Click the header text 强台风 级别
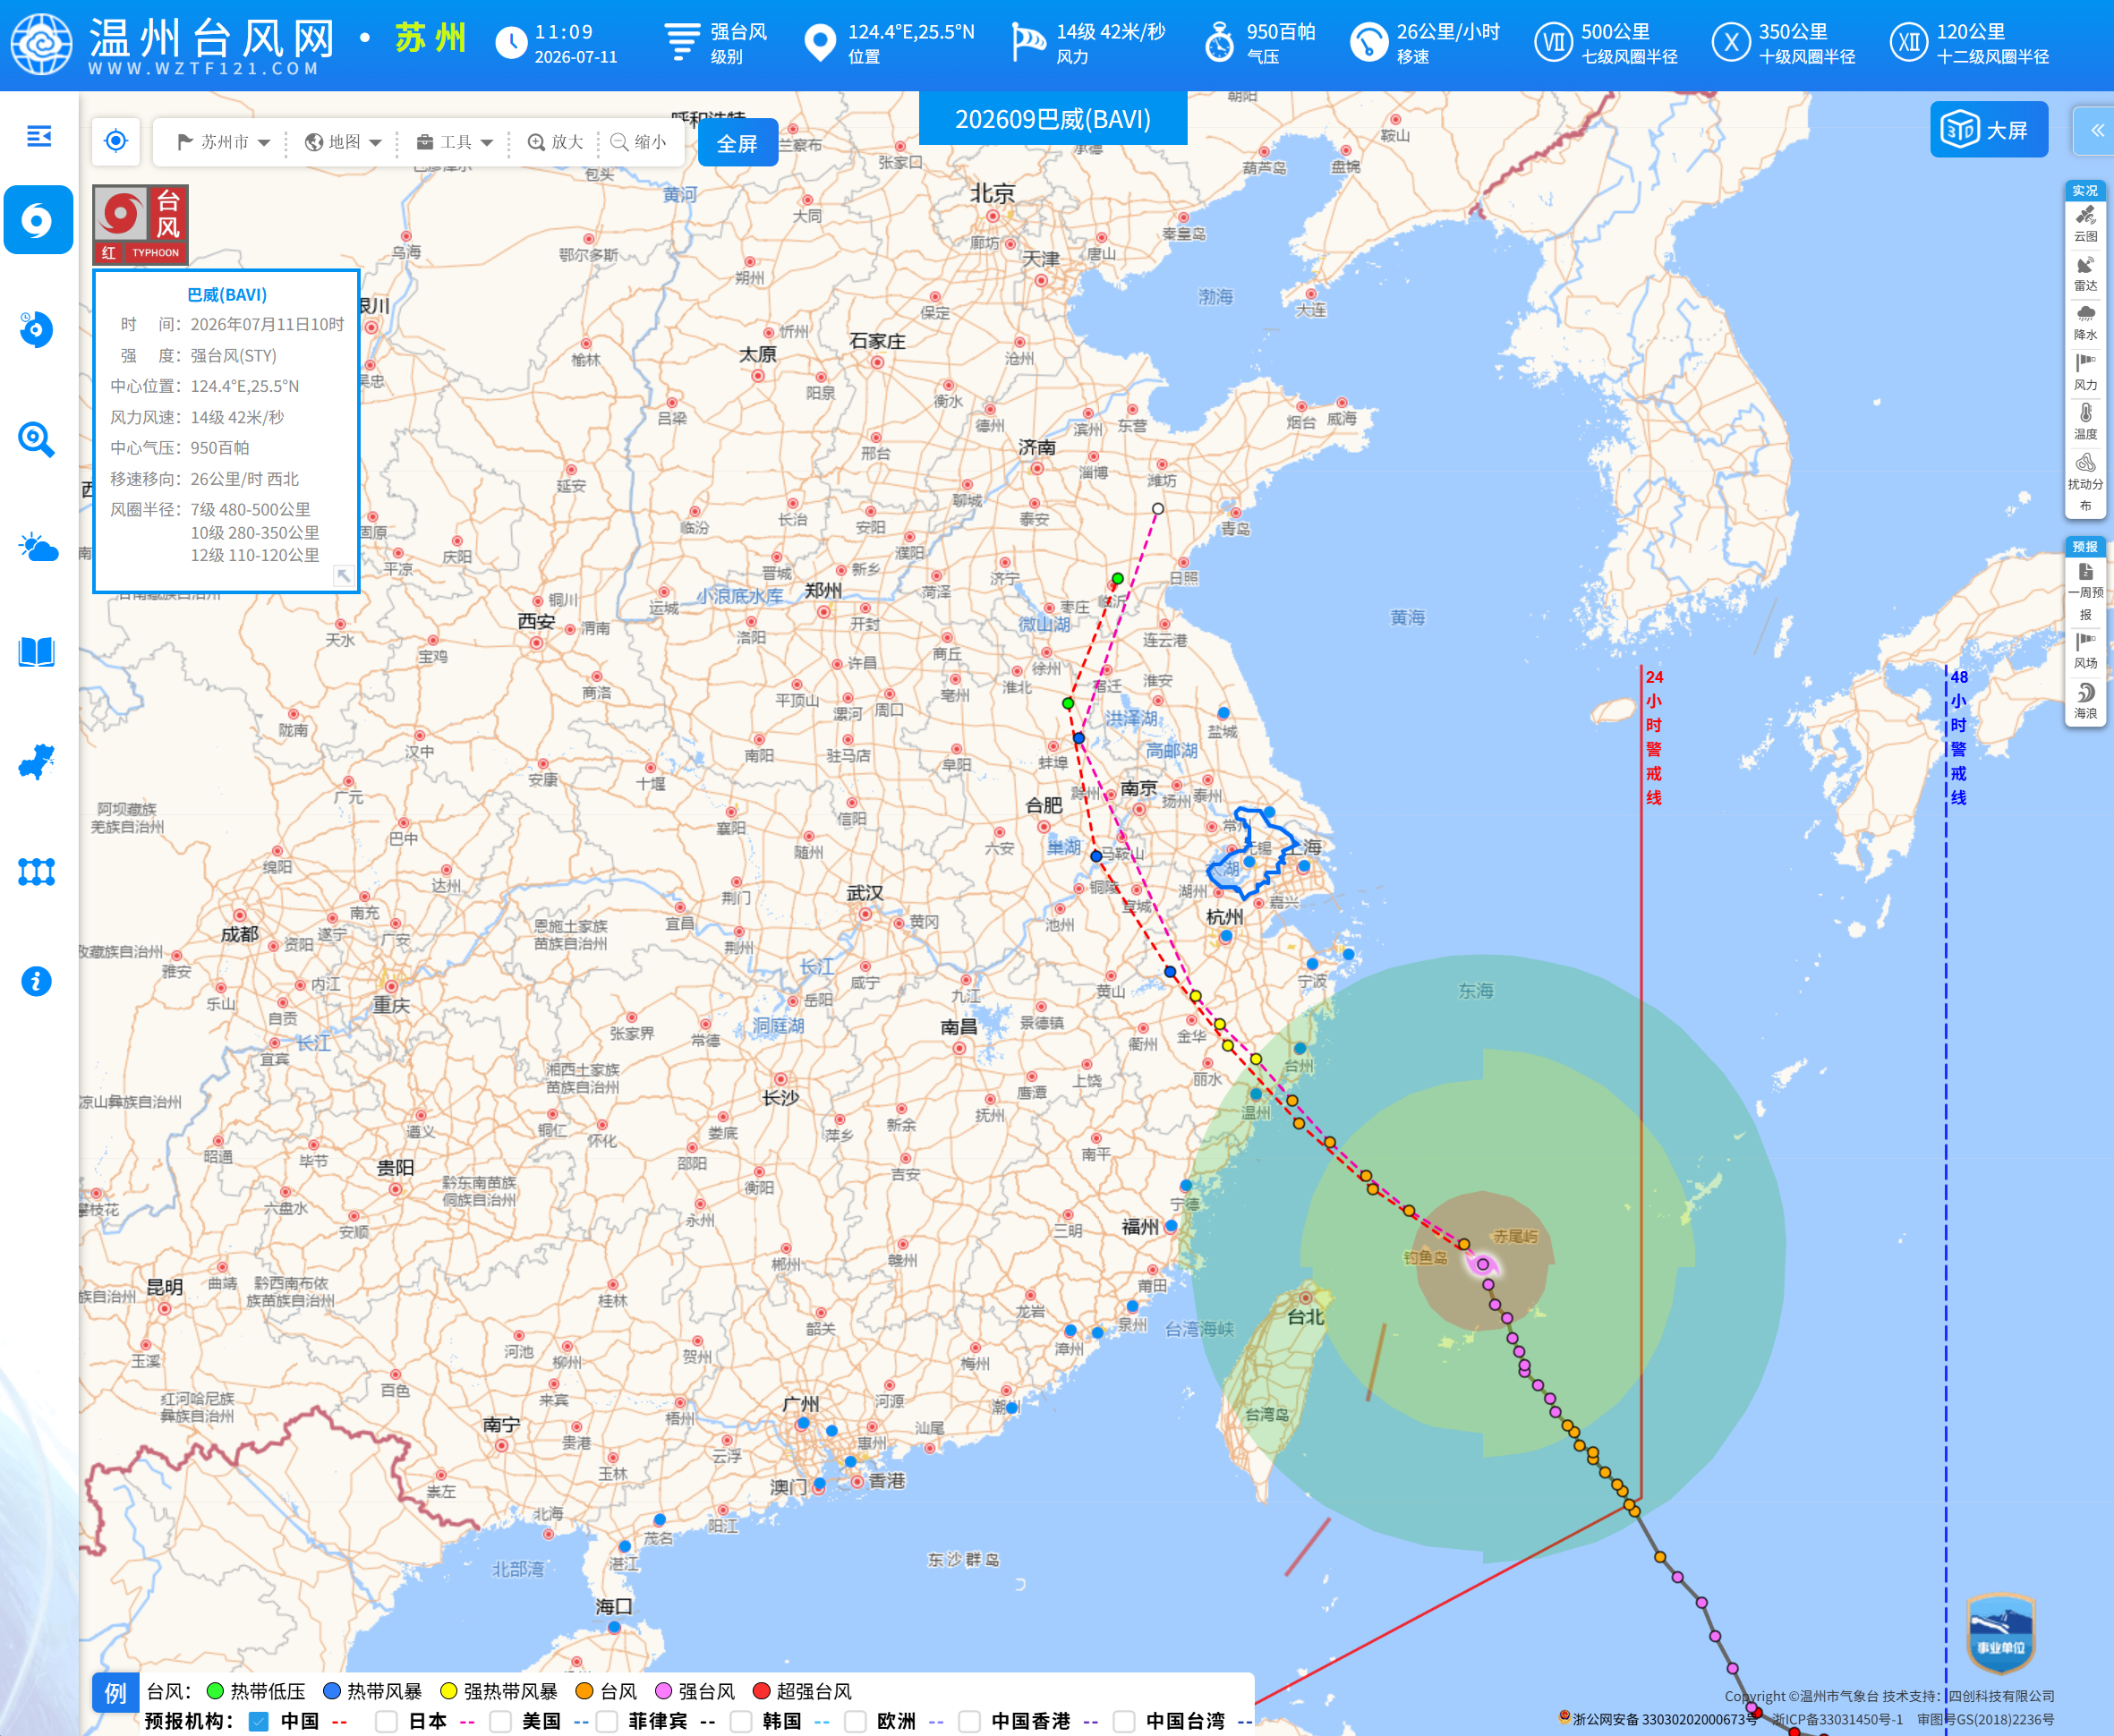 click(738, 43)
